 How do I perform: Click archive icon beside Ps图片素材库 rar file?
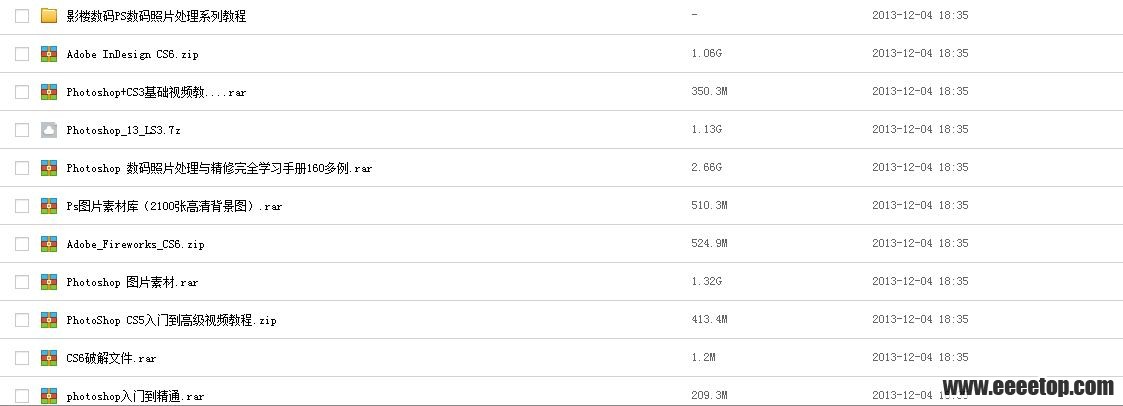click(49, 206)
